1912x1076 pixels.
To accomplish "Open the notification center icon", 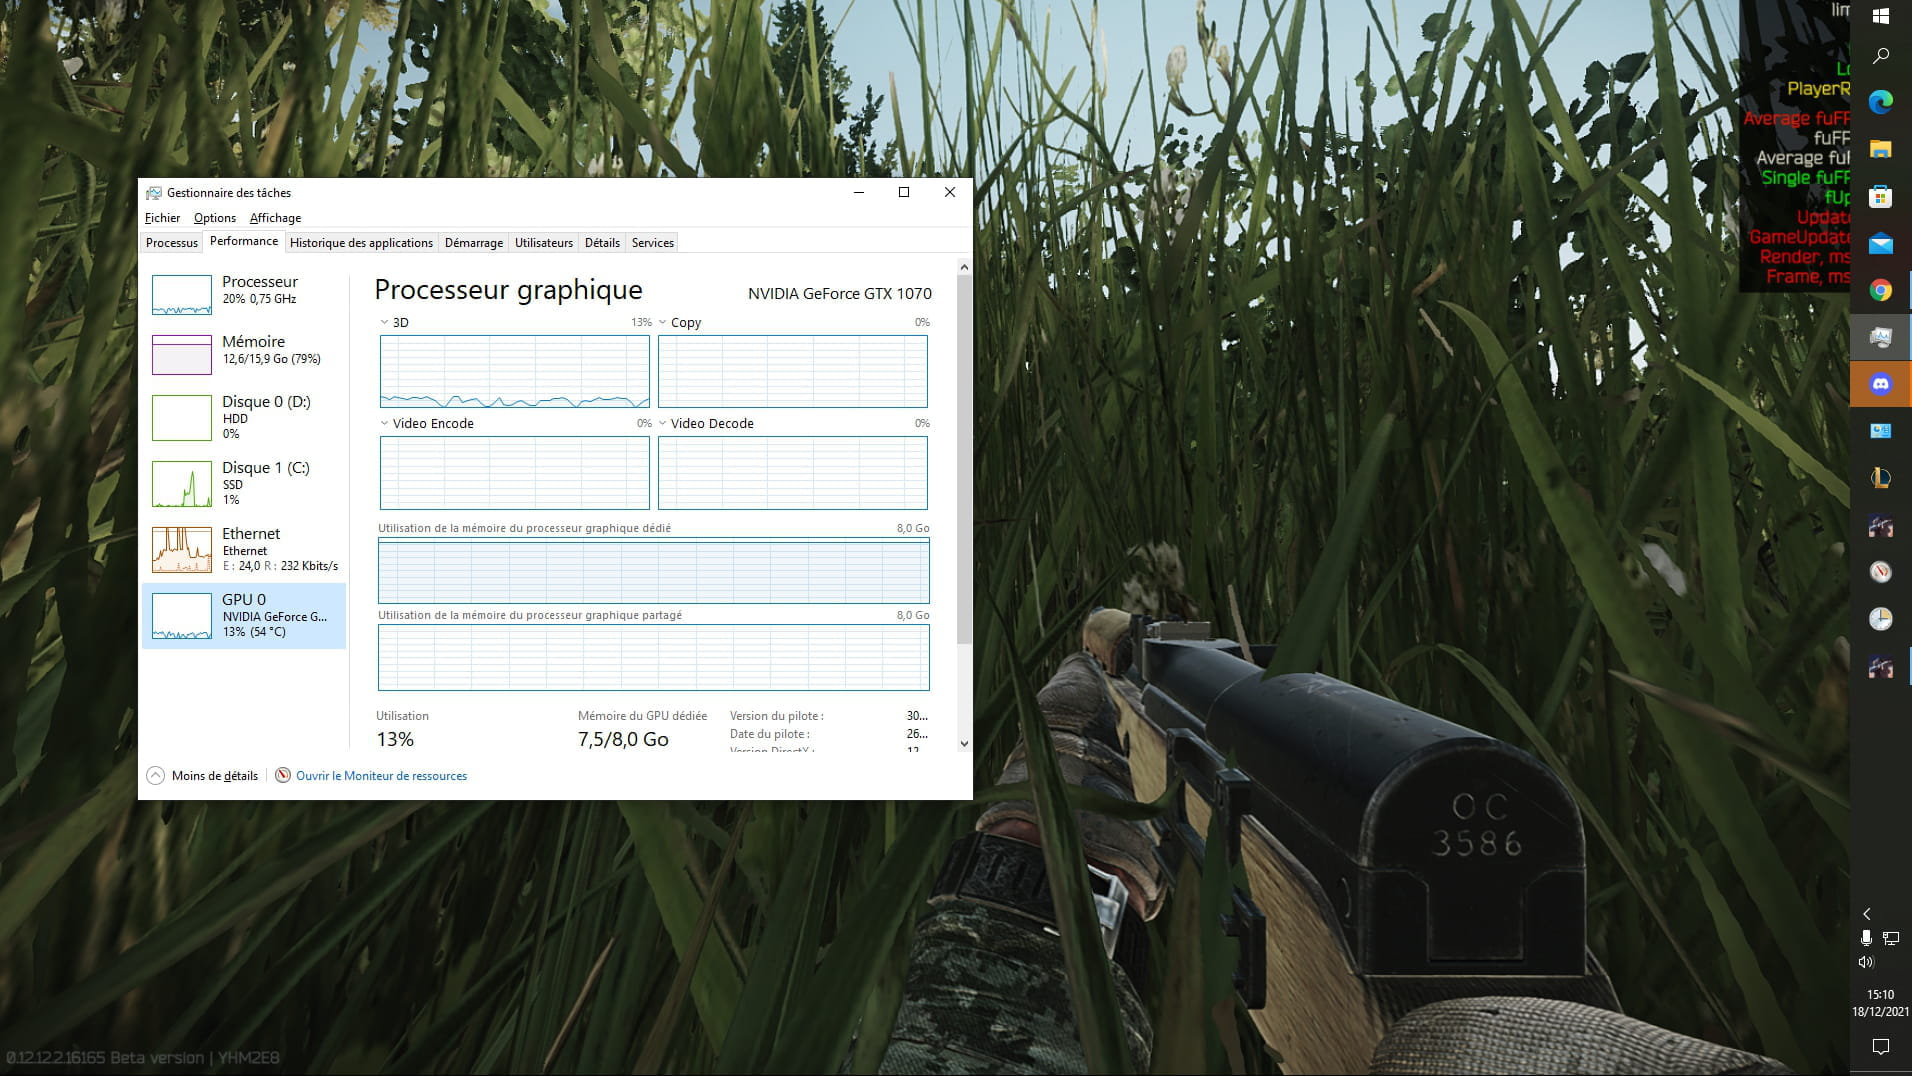I will click(x=1880, y=1046).
